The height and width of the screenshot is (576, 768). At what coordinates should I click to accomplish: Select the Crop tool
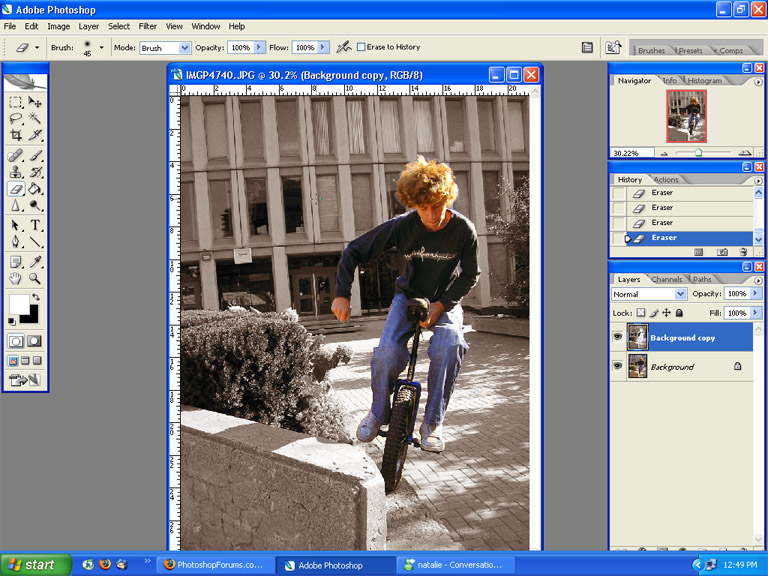[16, 134]
